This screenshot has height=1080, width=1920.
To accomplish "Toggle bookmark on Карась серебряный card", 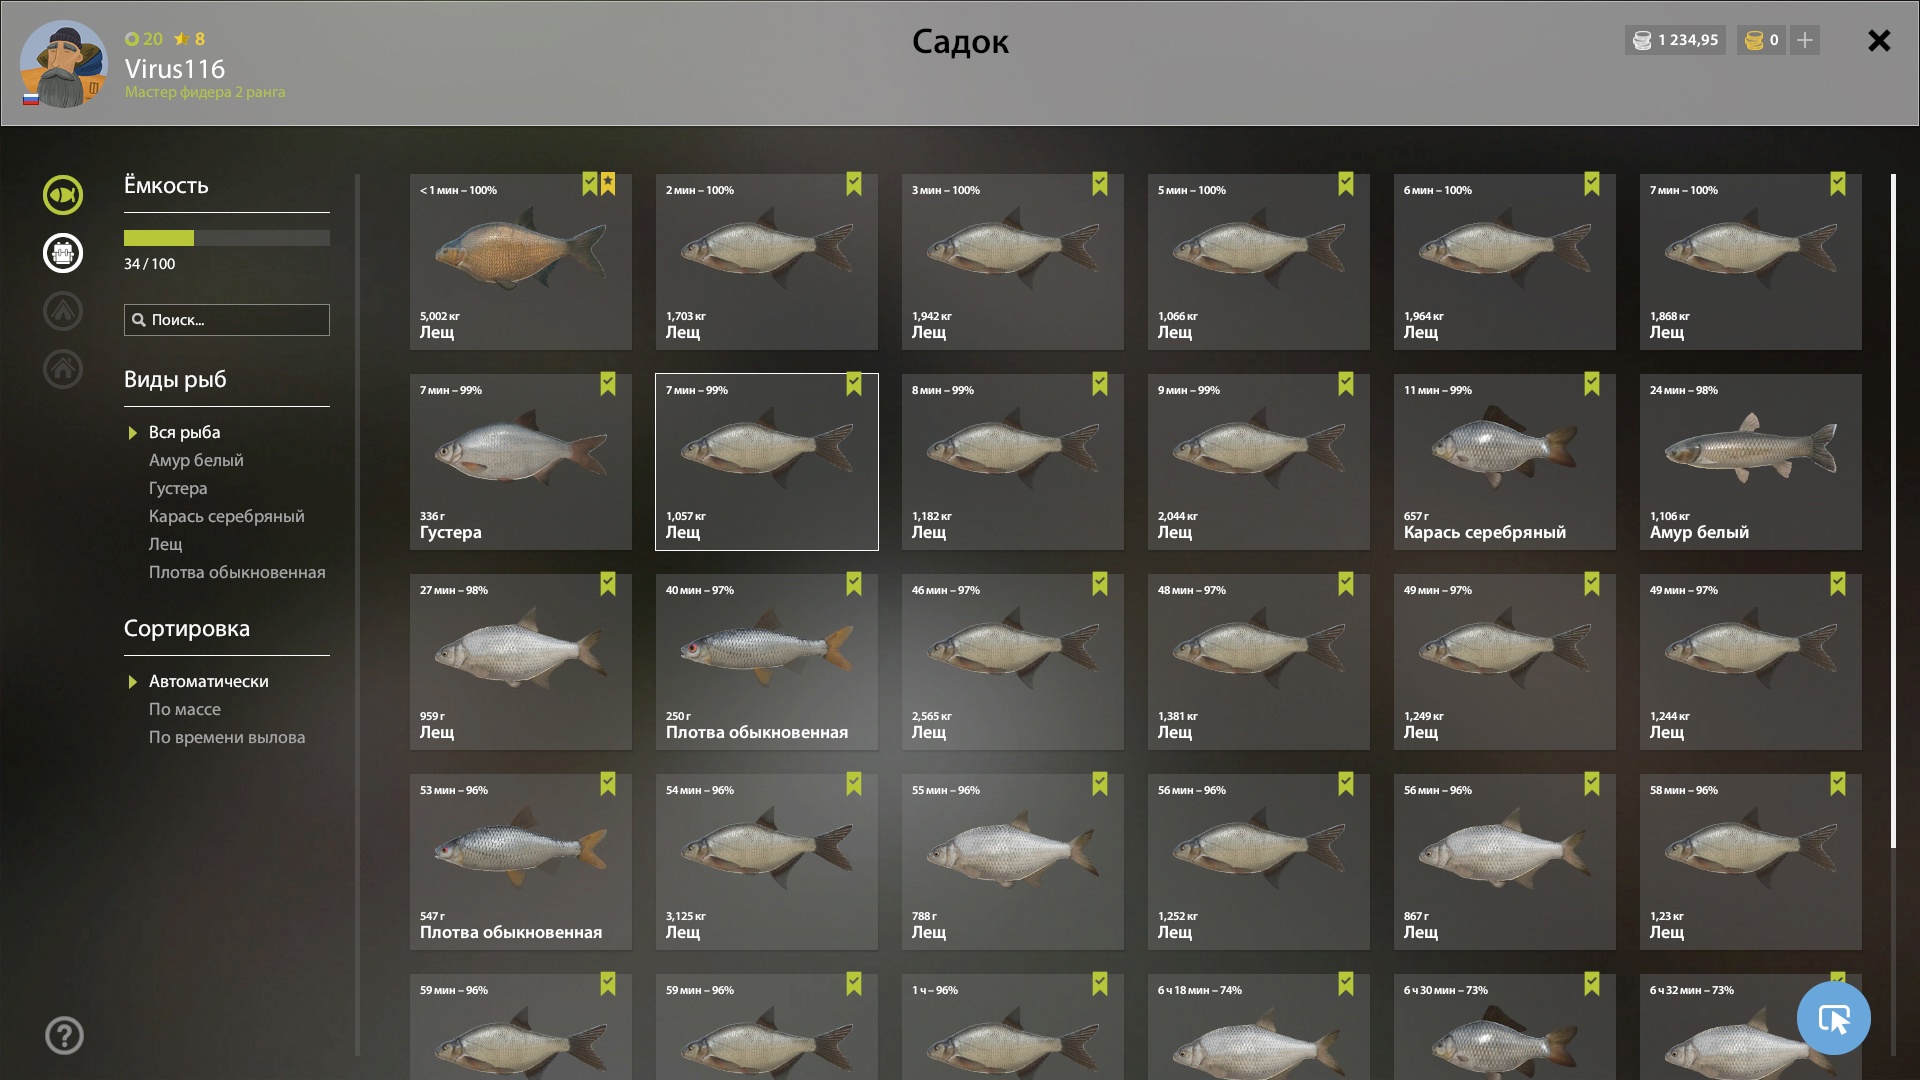I will pos(1592,384).
